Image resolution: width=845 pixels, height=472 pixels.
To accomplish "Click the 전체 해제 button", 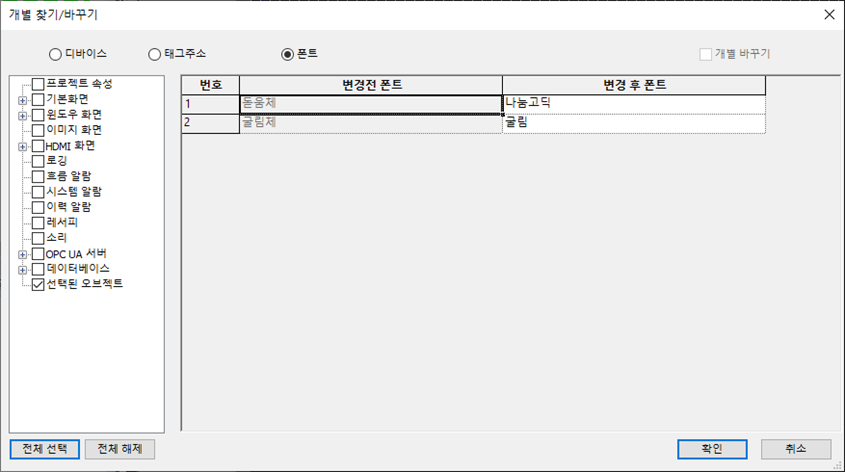I will (x=120, y=449).
